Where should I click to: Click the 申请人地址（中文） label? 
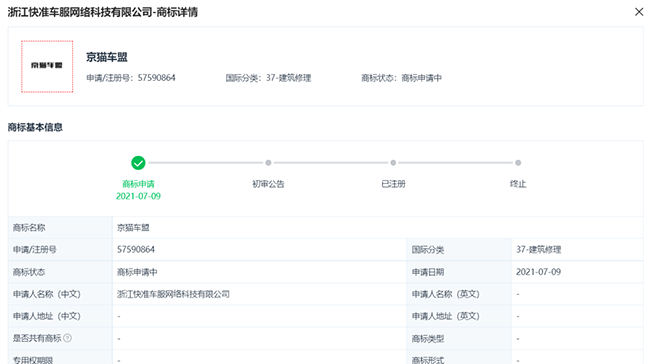(x=46, y=316)
